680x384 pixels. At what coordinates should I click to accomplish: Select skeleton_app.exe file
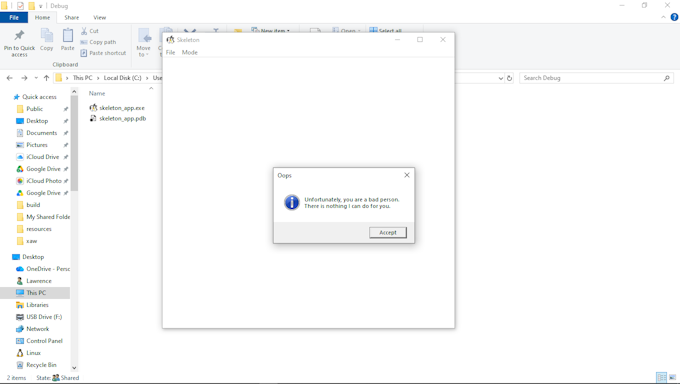[122, 108]
